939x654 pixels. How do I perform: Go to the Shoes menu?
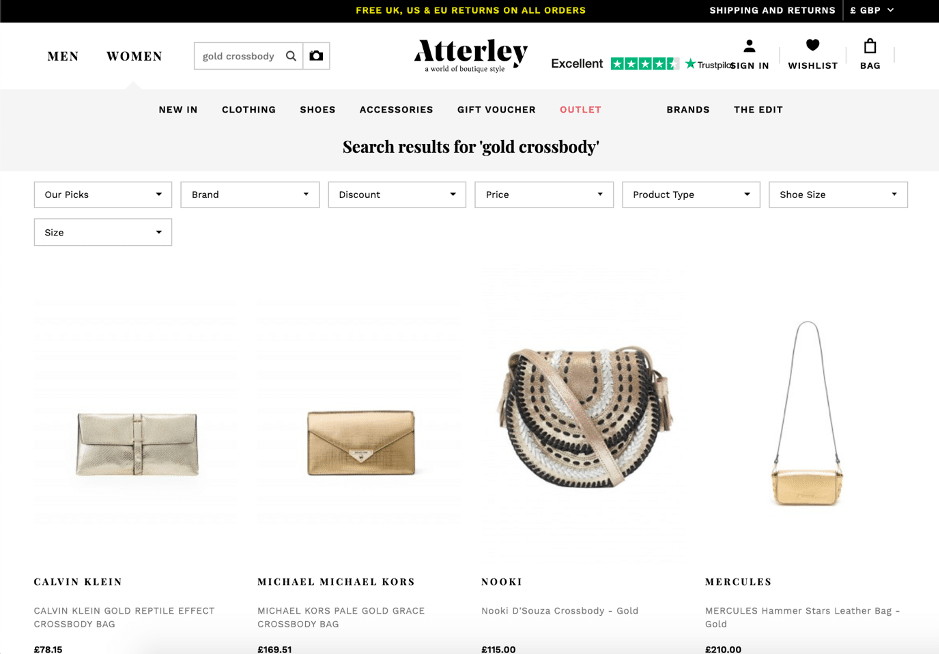[317, 110]
